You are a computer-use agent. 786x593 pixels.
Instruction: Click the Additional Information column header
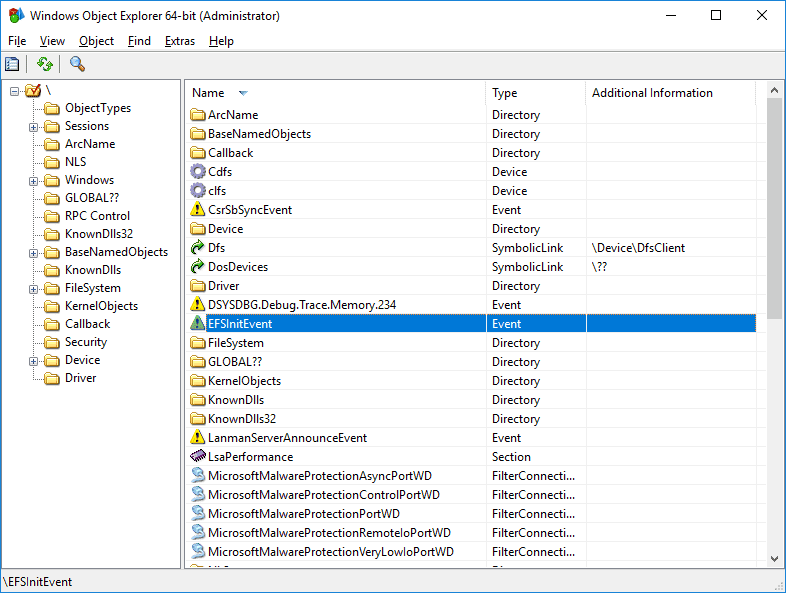click(671, 93)
